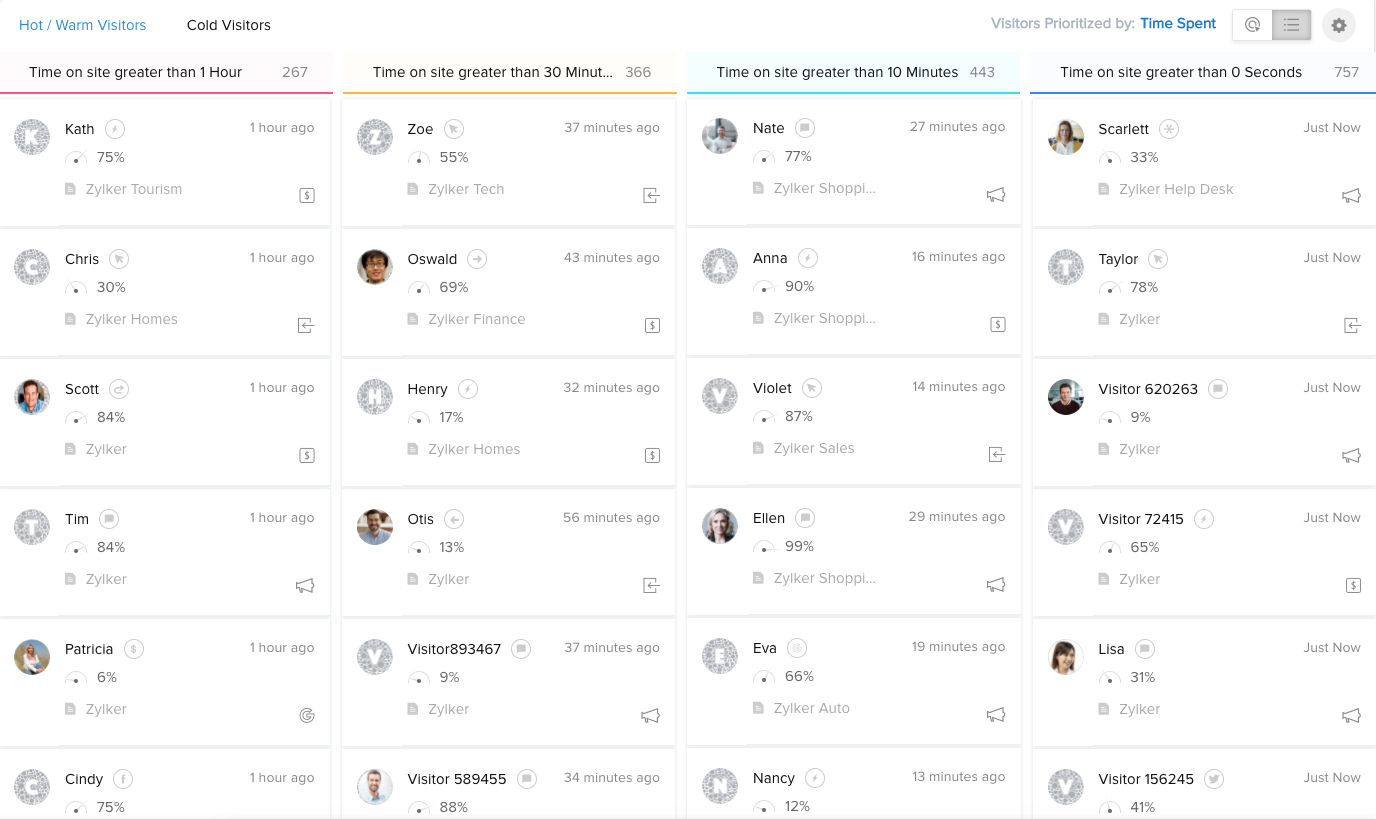Screen dimensions: 1376x819
Task: Click the lightning icon next to Henry
Action: pyautogui.click(x=468, y=389)
